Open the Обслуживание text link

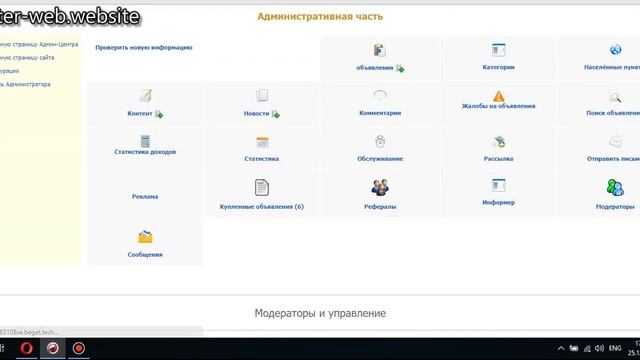click(380, 158)
